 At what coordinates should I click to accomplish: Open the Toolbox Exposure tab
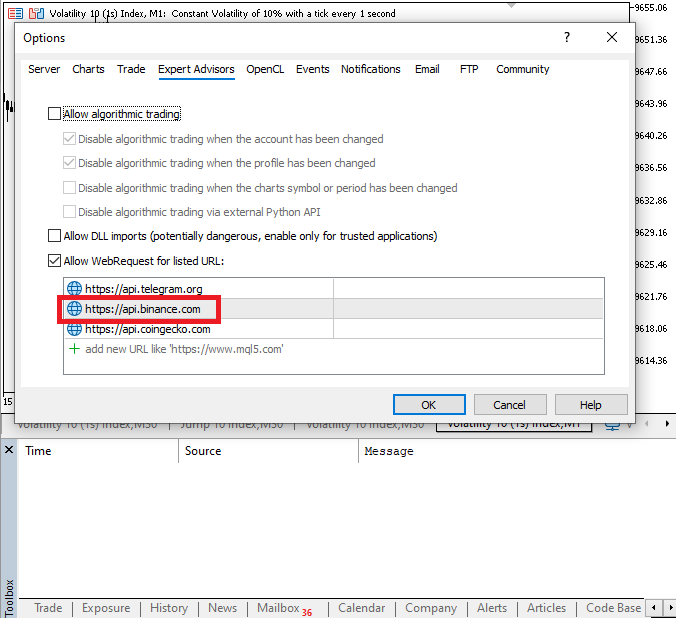coord(106,608)
